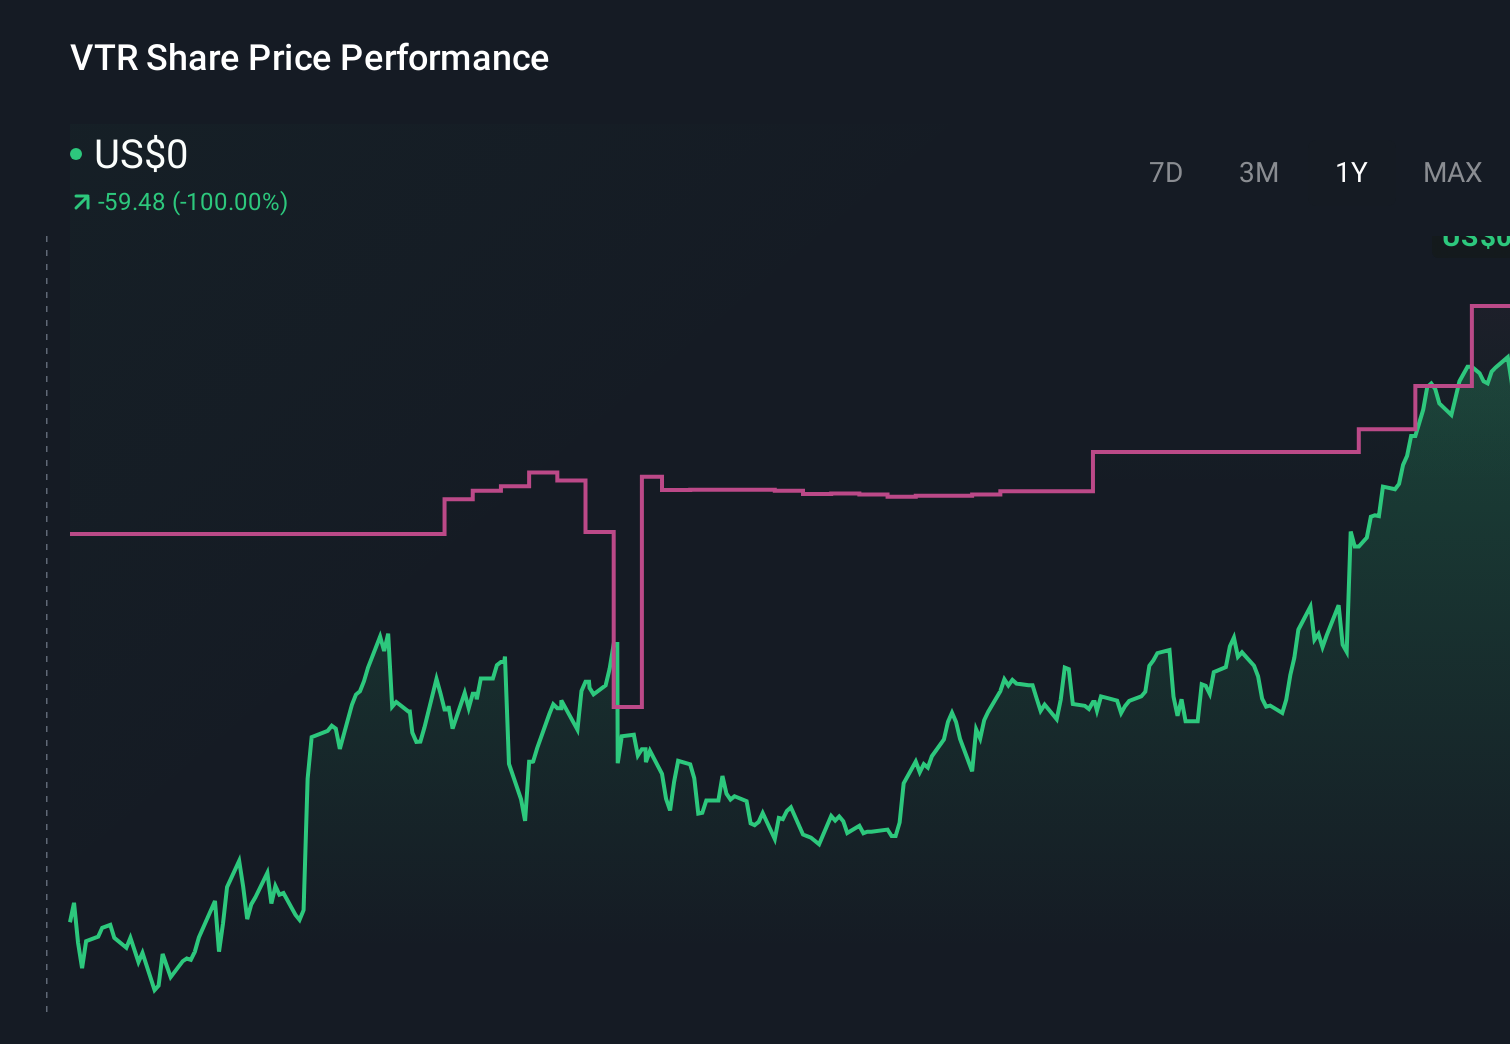Select the 7D time range
Image resolution: width=1510 pixels, height=1044 pixels.
(1166, 172)
